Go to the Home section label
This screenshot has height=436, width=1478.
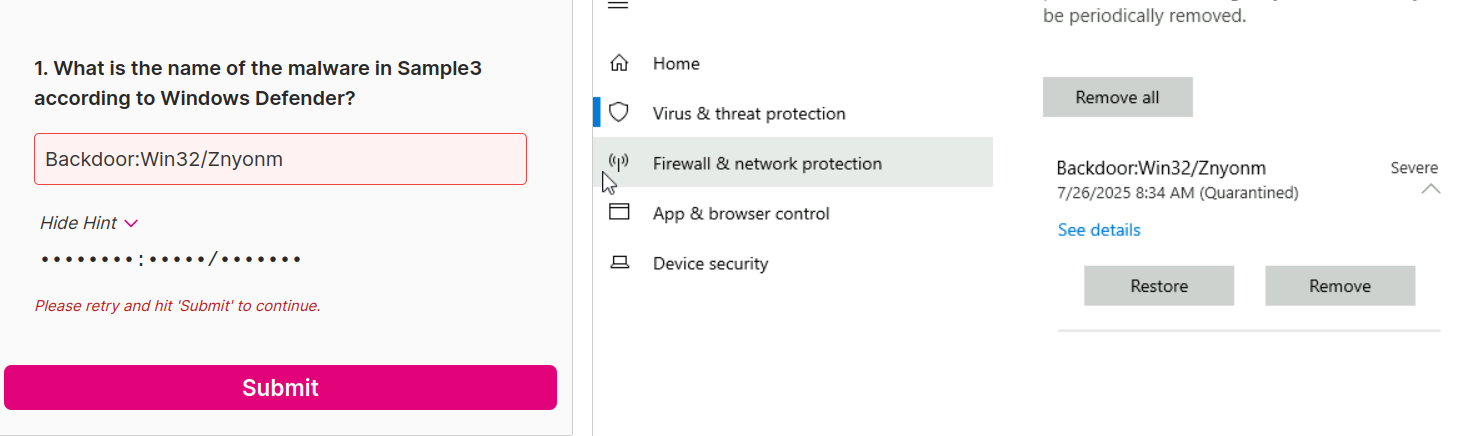[676, 64]
